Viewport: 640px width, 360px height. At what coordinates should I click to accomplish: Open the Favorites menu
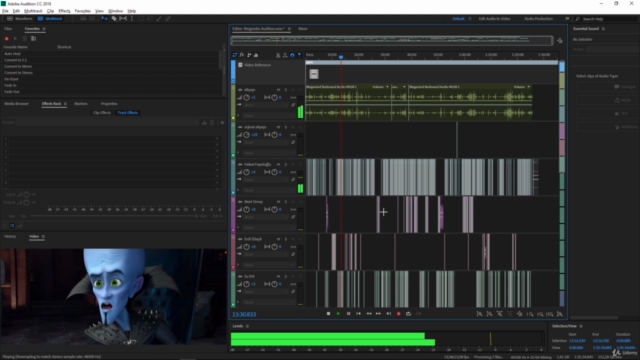82,11
